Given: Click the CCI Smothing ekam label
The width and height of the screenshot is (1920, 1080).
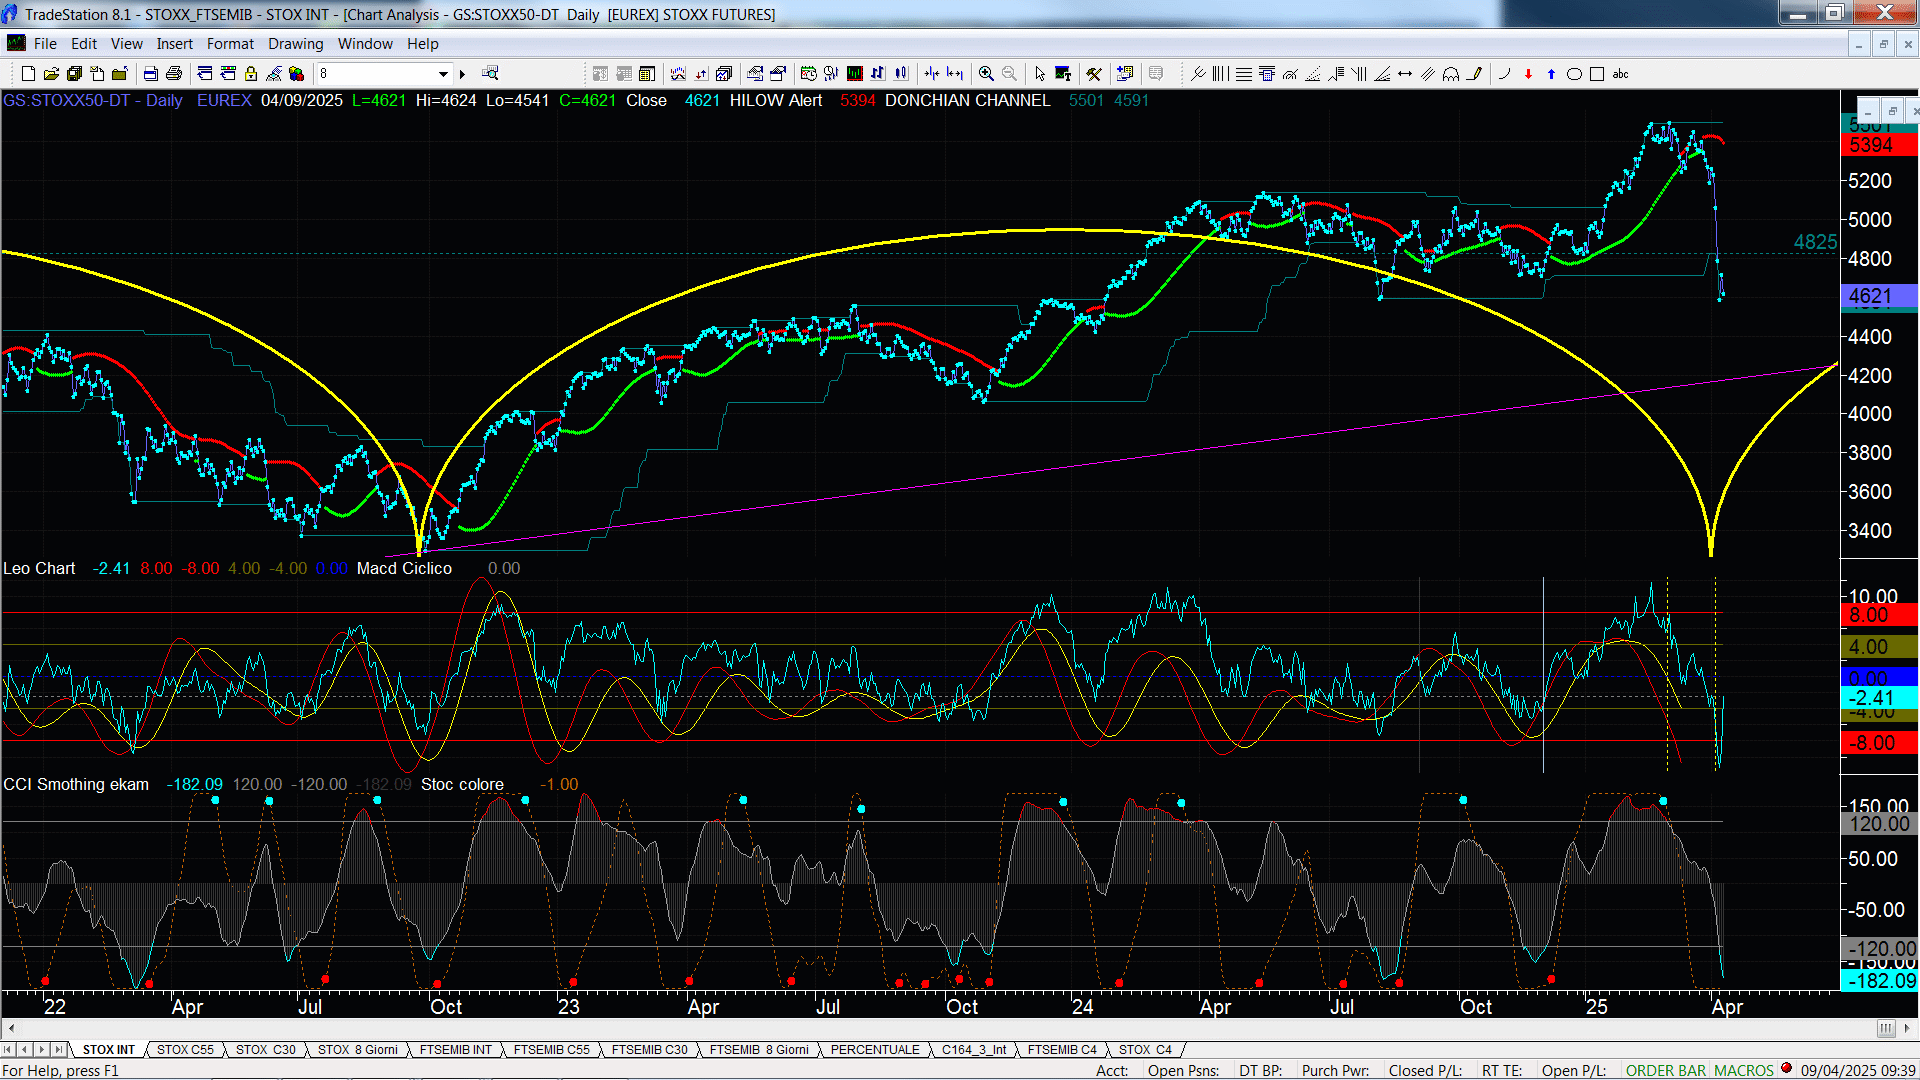Looking at the screenshot, I should point(76,784).
